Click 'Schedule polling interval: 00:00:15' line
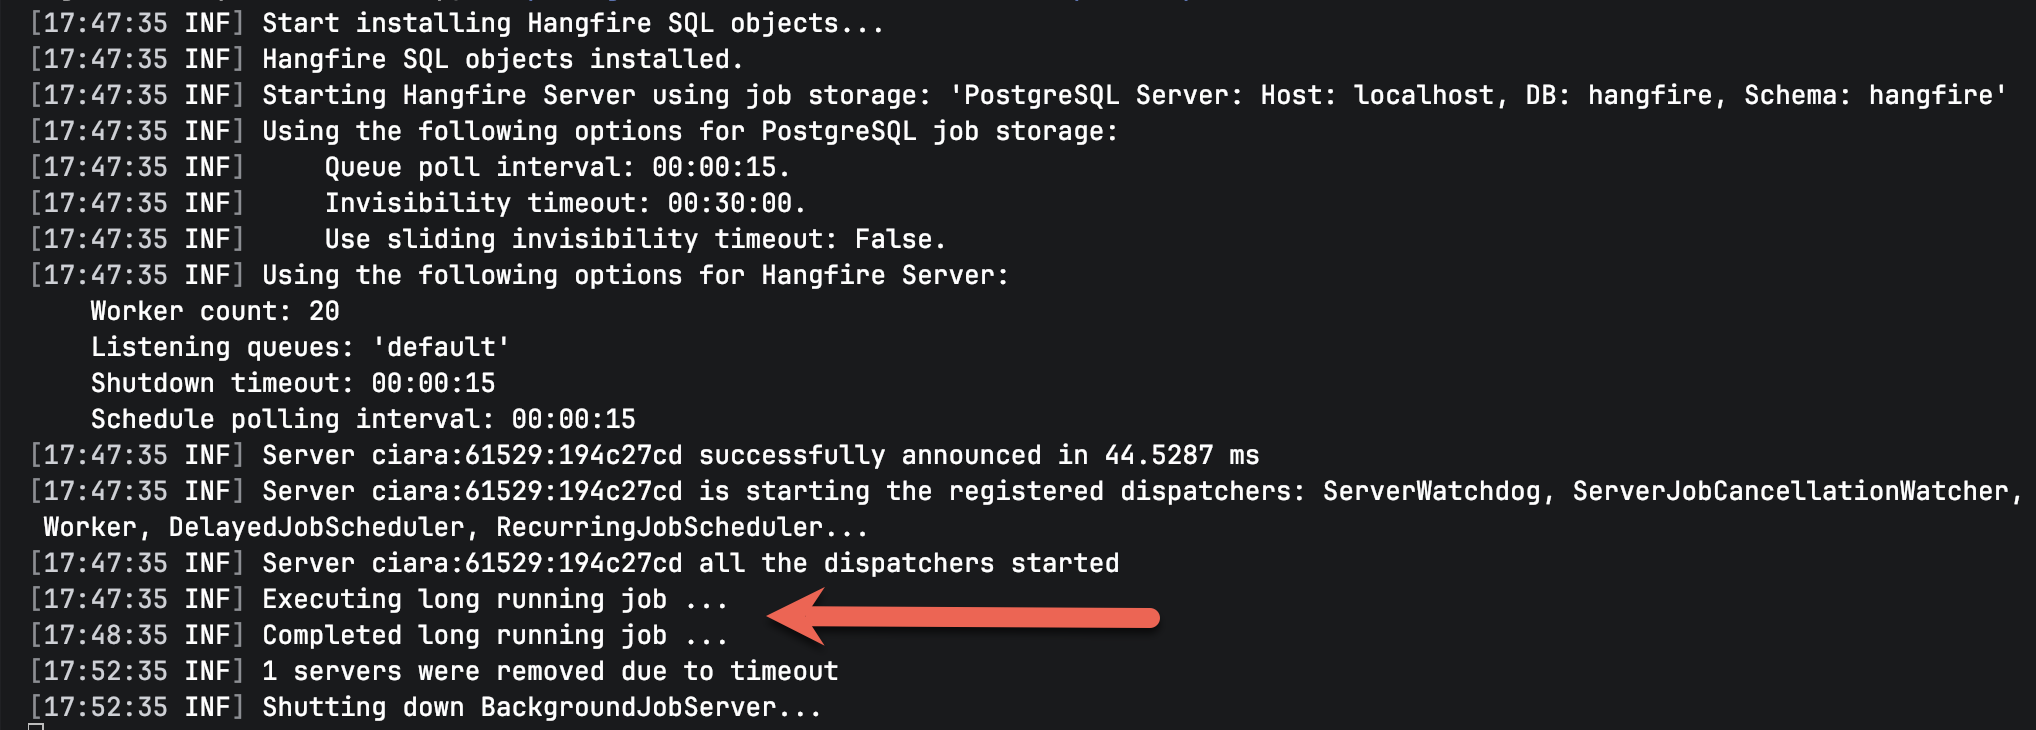The width and height of the screenshot is (2036, 730). pyautogui.click(x=363, y=419)
